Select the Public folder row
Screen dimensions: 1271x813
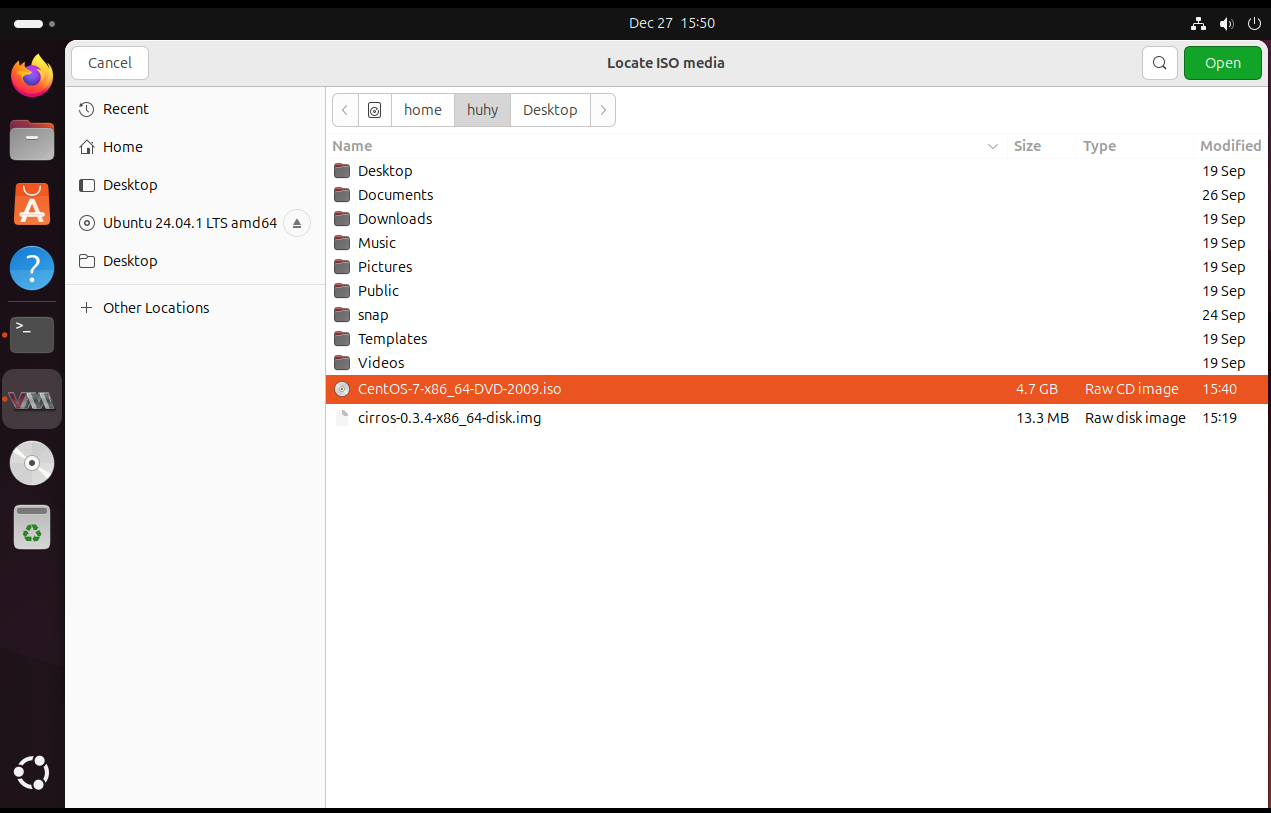(797, 291)
